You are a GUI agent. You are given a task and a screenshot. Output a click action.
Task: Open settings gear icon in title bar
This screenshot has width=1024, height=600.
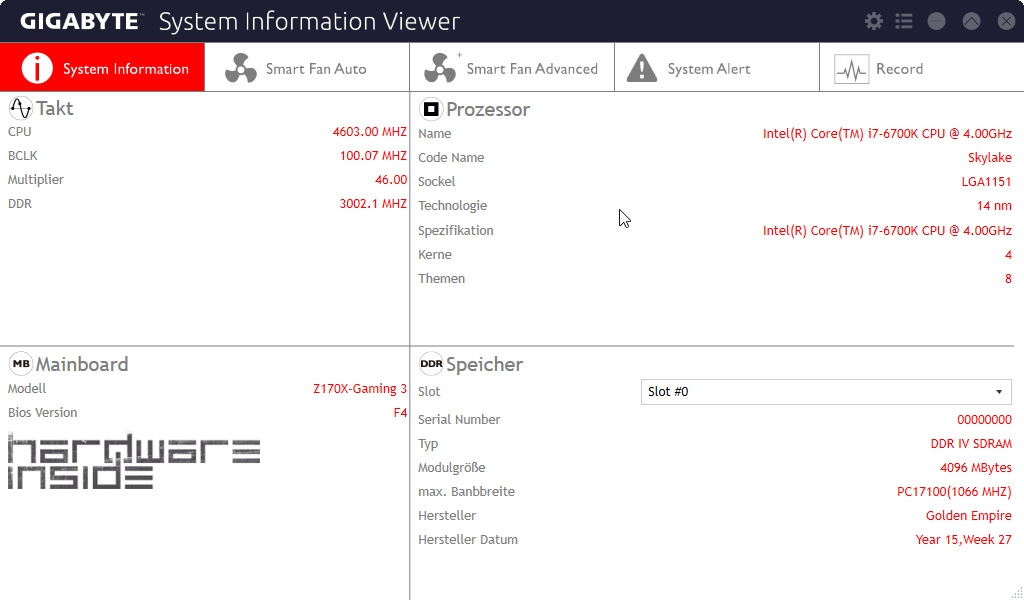pos(873,22)
